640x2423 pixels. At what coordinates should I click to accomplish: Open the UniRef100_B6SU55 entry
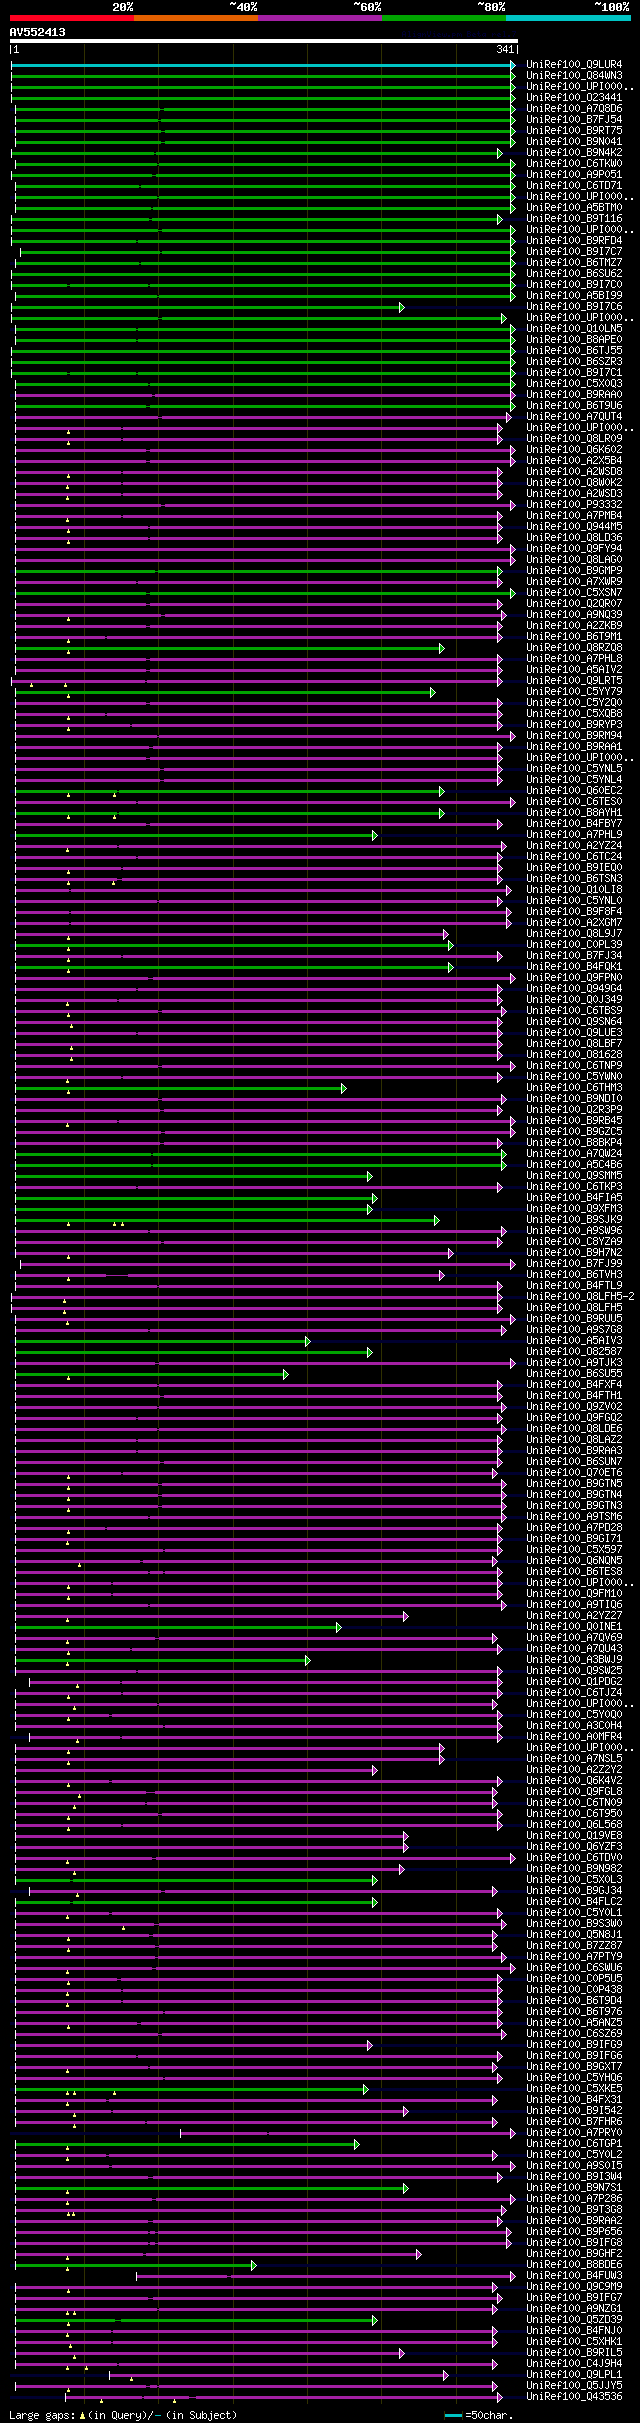574,1373
